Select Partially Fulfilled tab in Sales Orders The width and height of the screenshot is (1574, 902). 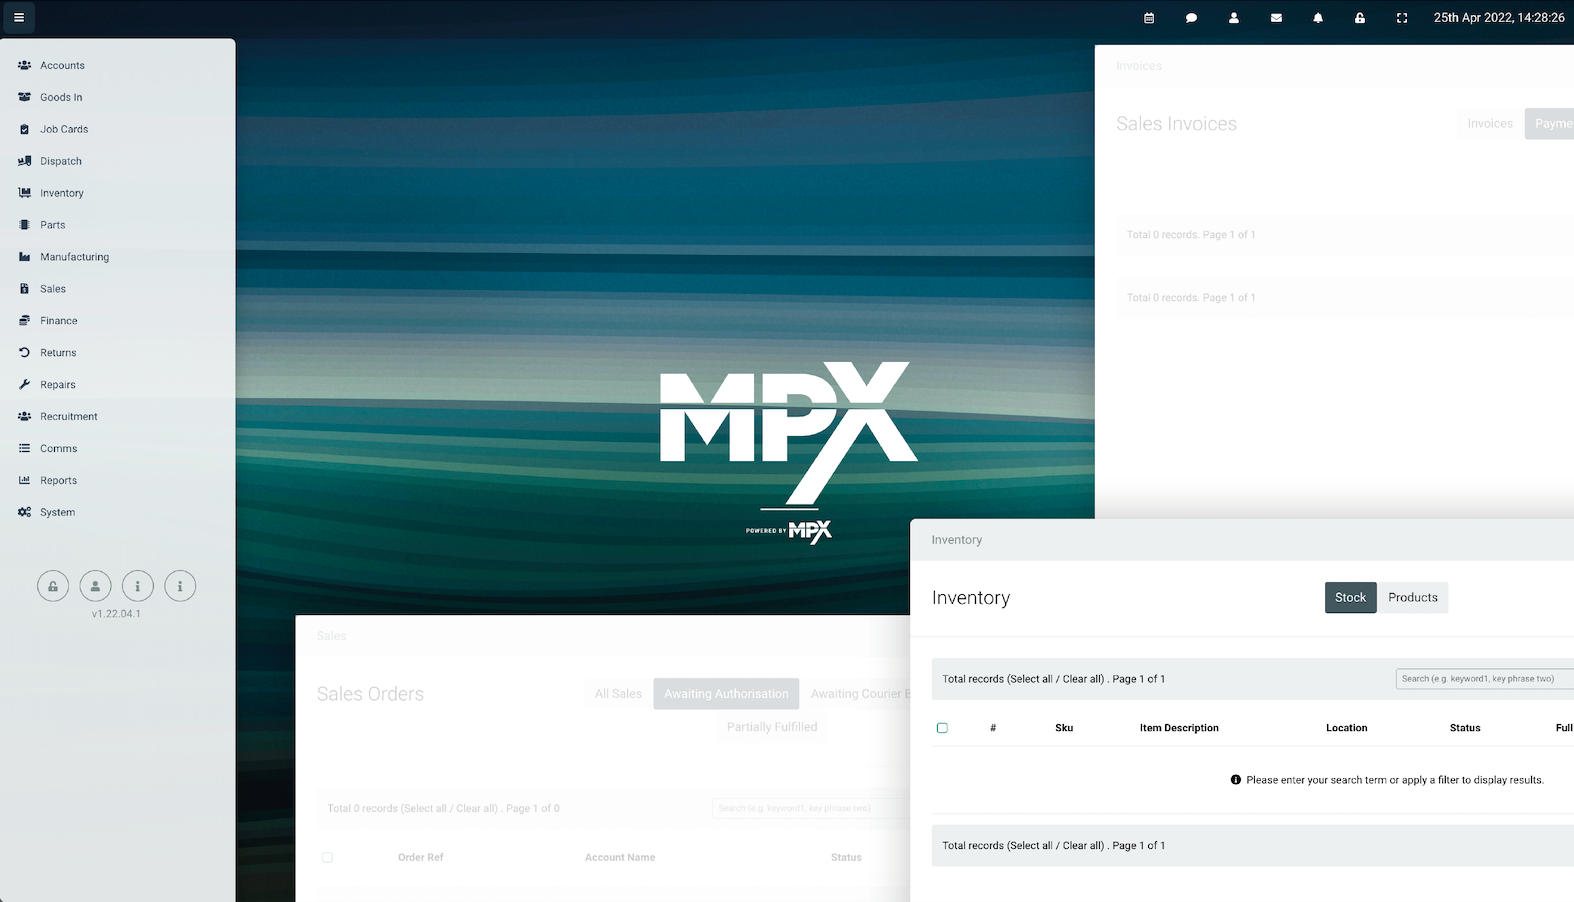click(772, 727)
